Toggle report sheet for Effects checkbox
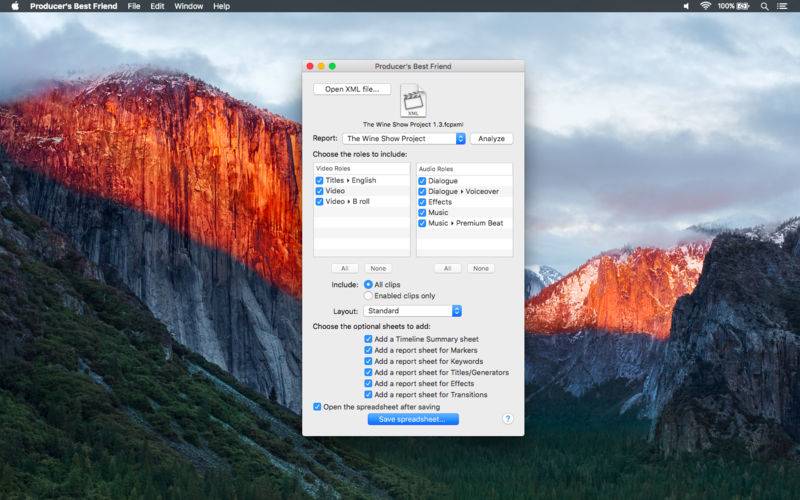The height and width of the screenshot is (500, 800). click(x=368, y=383)
